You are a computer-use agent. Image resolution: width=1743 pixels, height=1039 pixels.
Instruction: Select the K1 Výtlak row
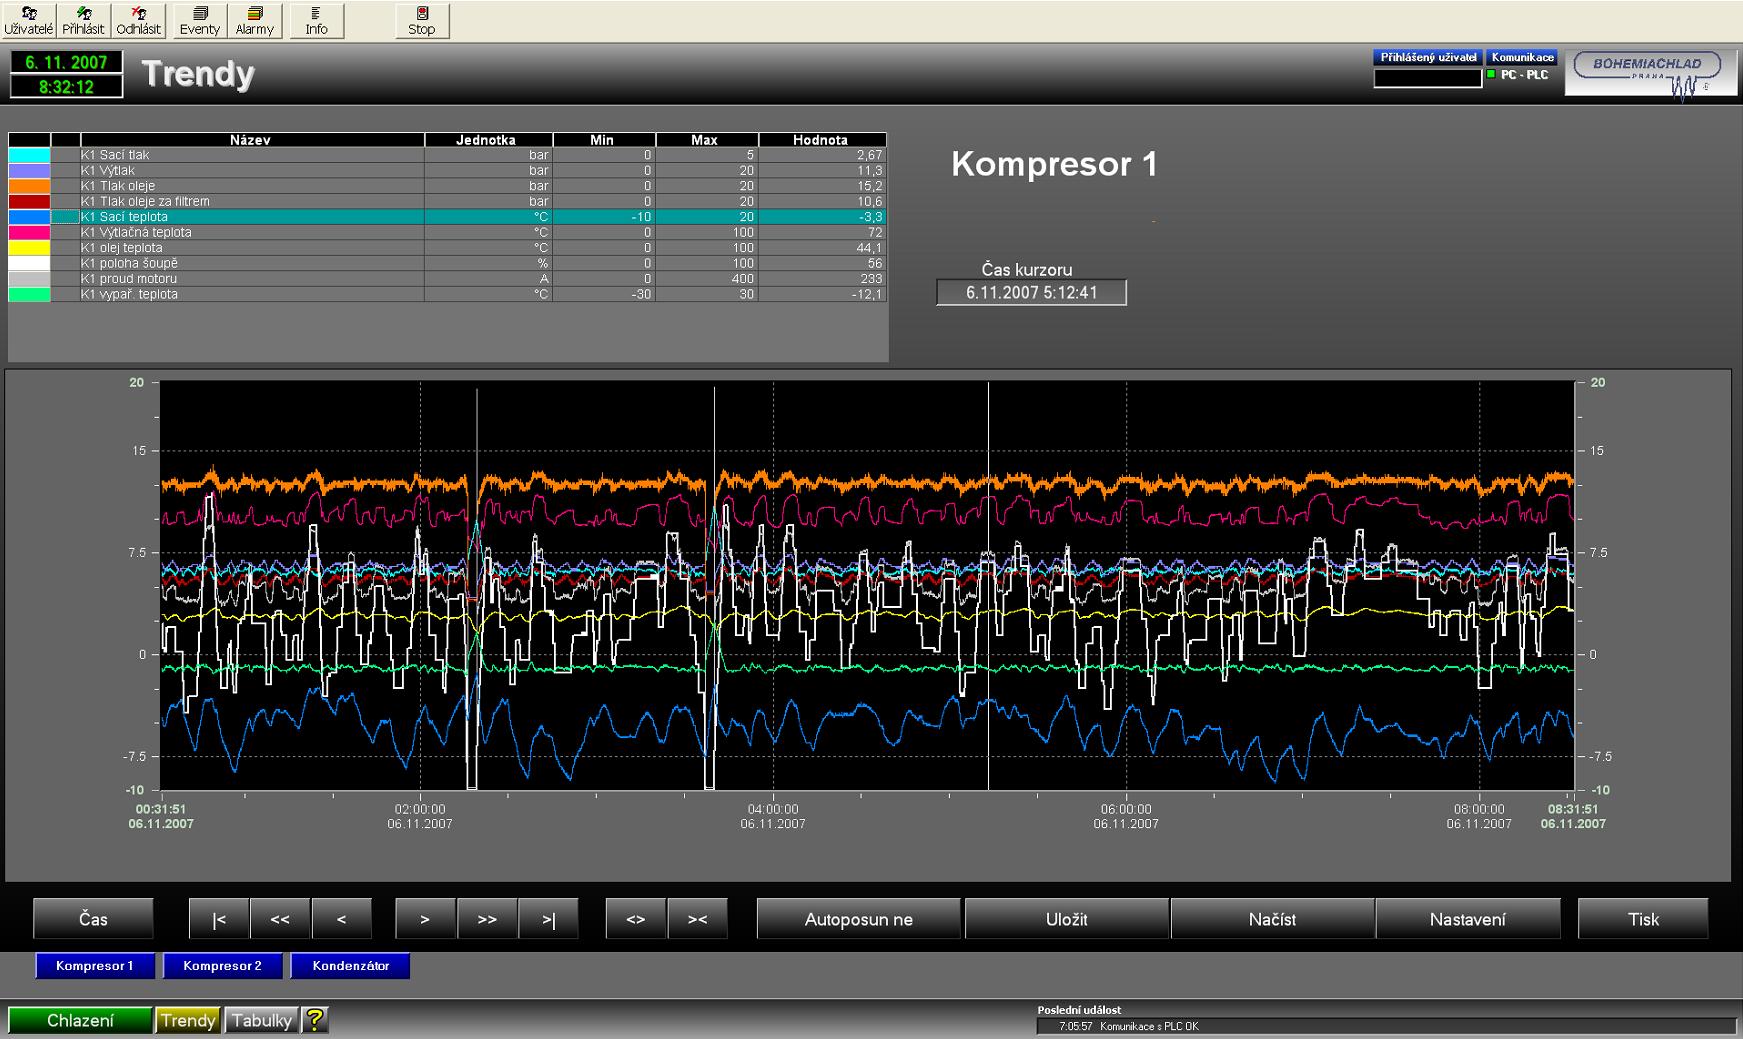click(447, 170)
